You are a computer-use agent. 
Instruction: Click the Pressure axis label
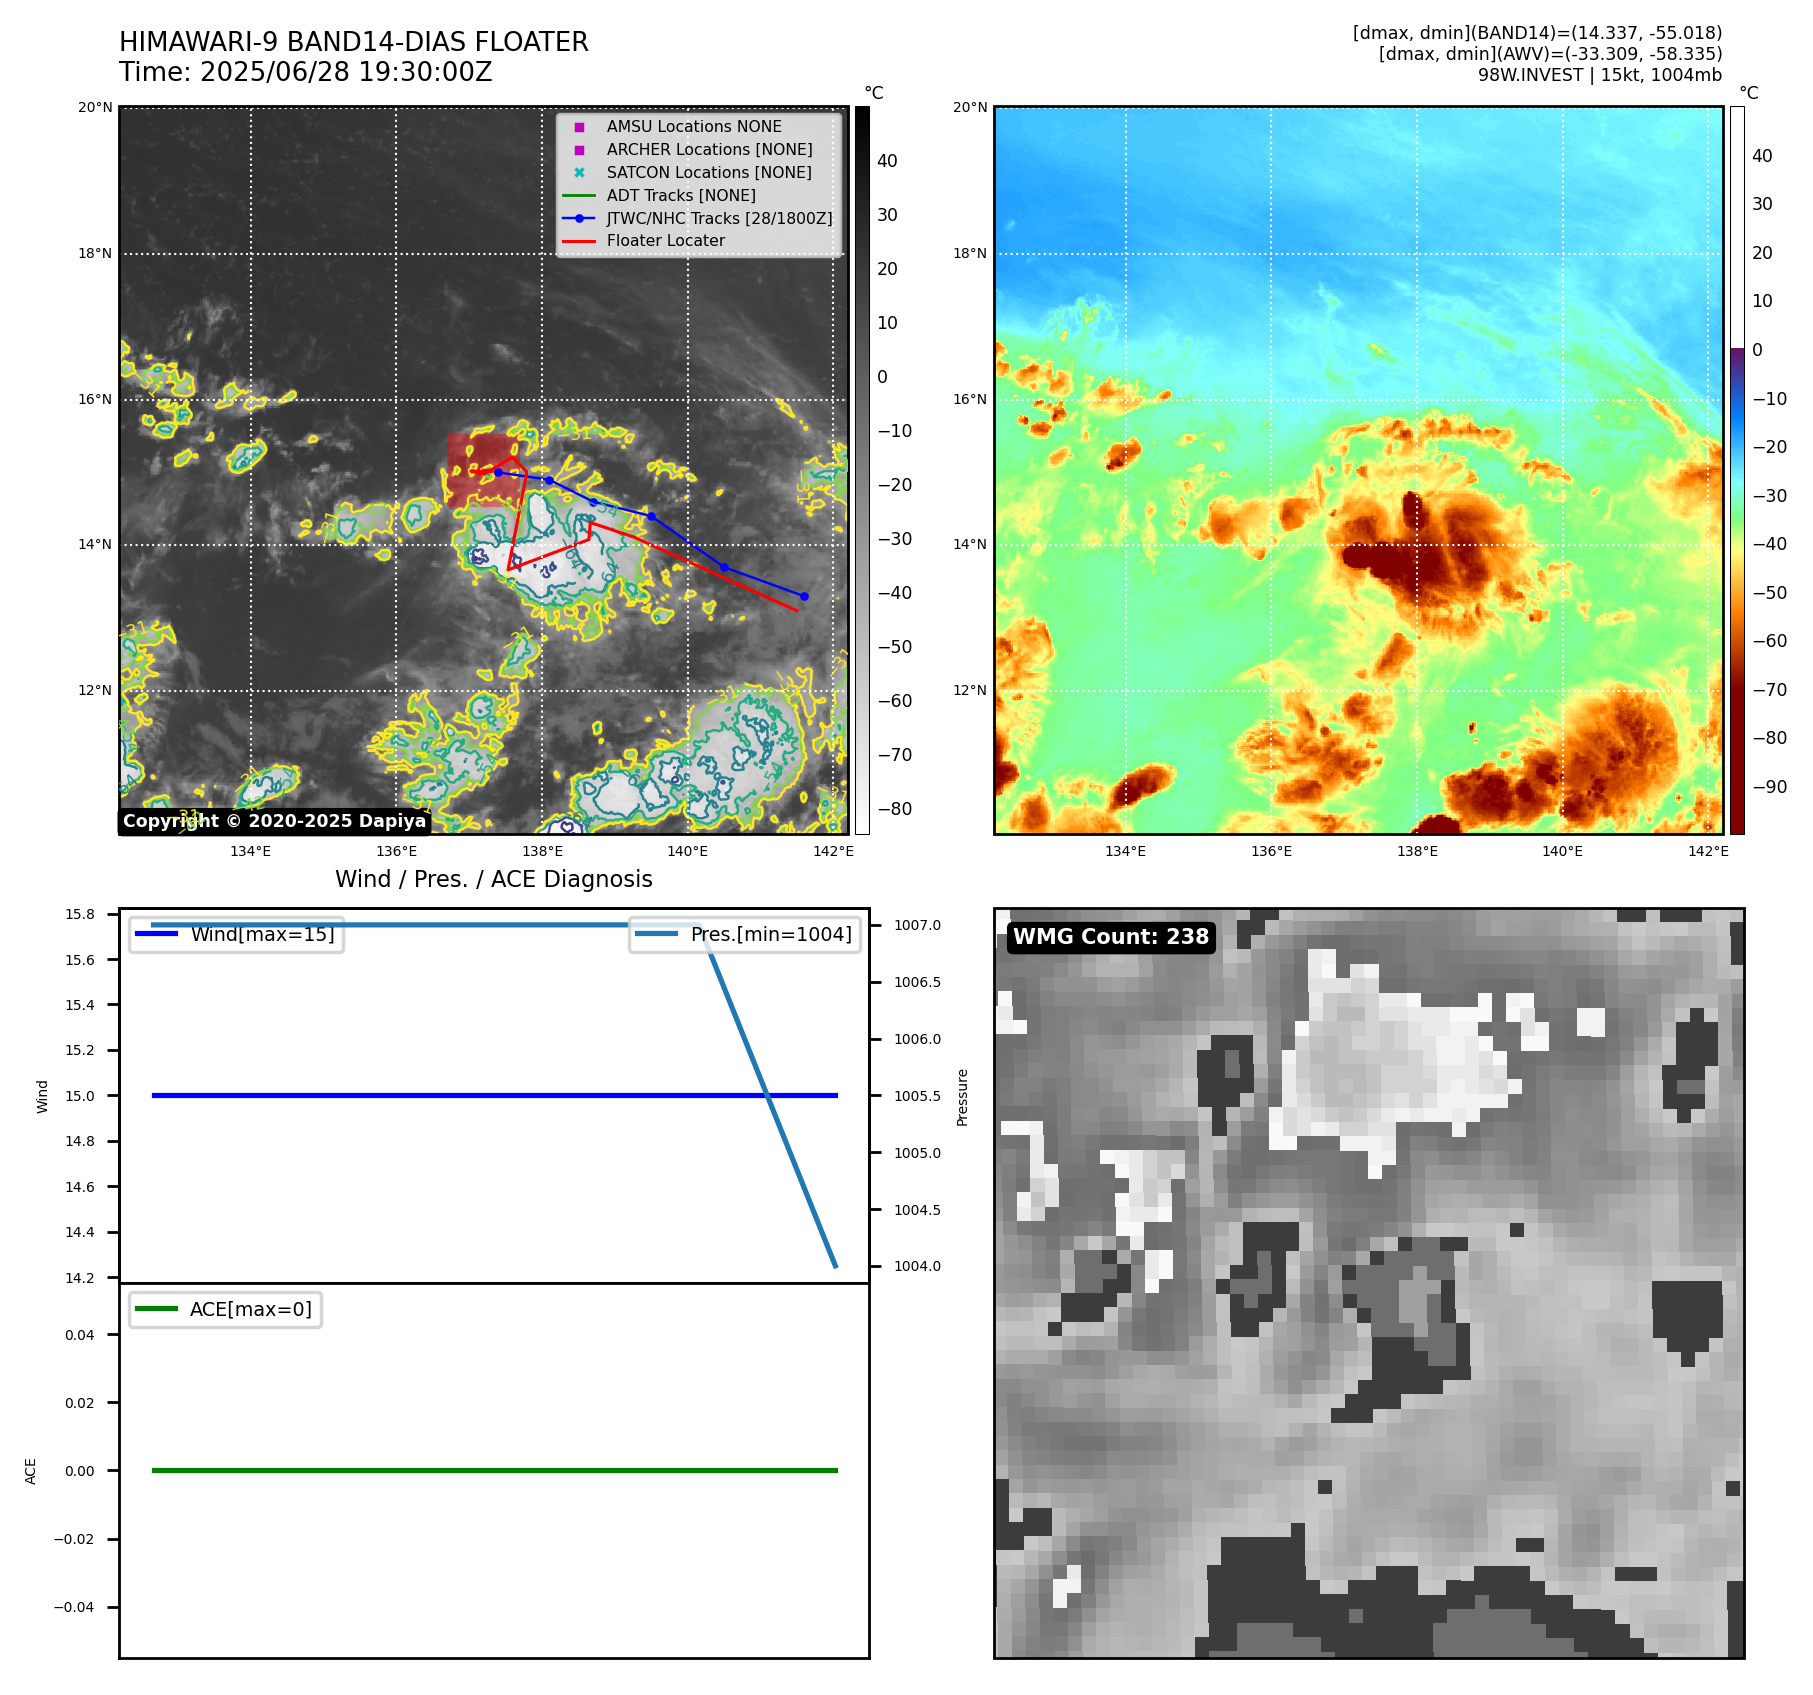(963, 1097)
